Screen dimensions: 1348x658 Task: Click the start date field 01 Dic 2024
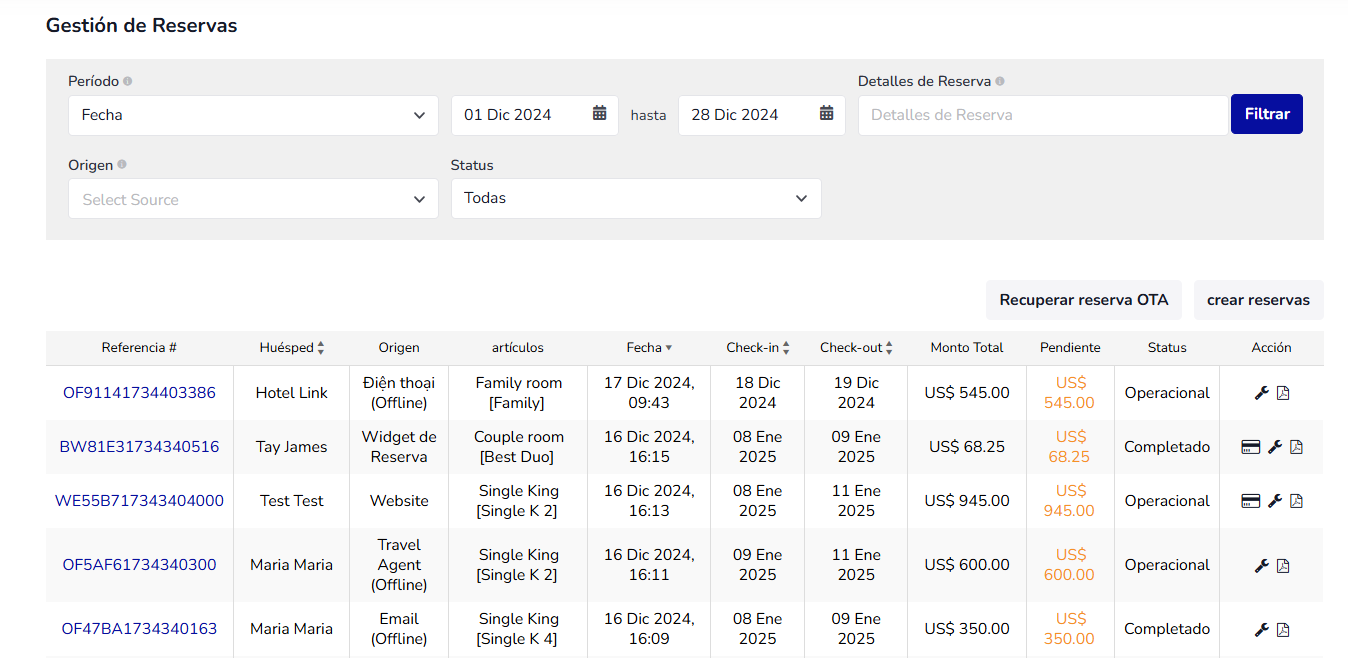535,115
